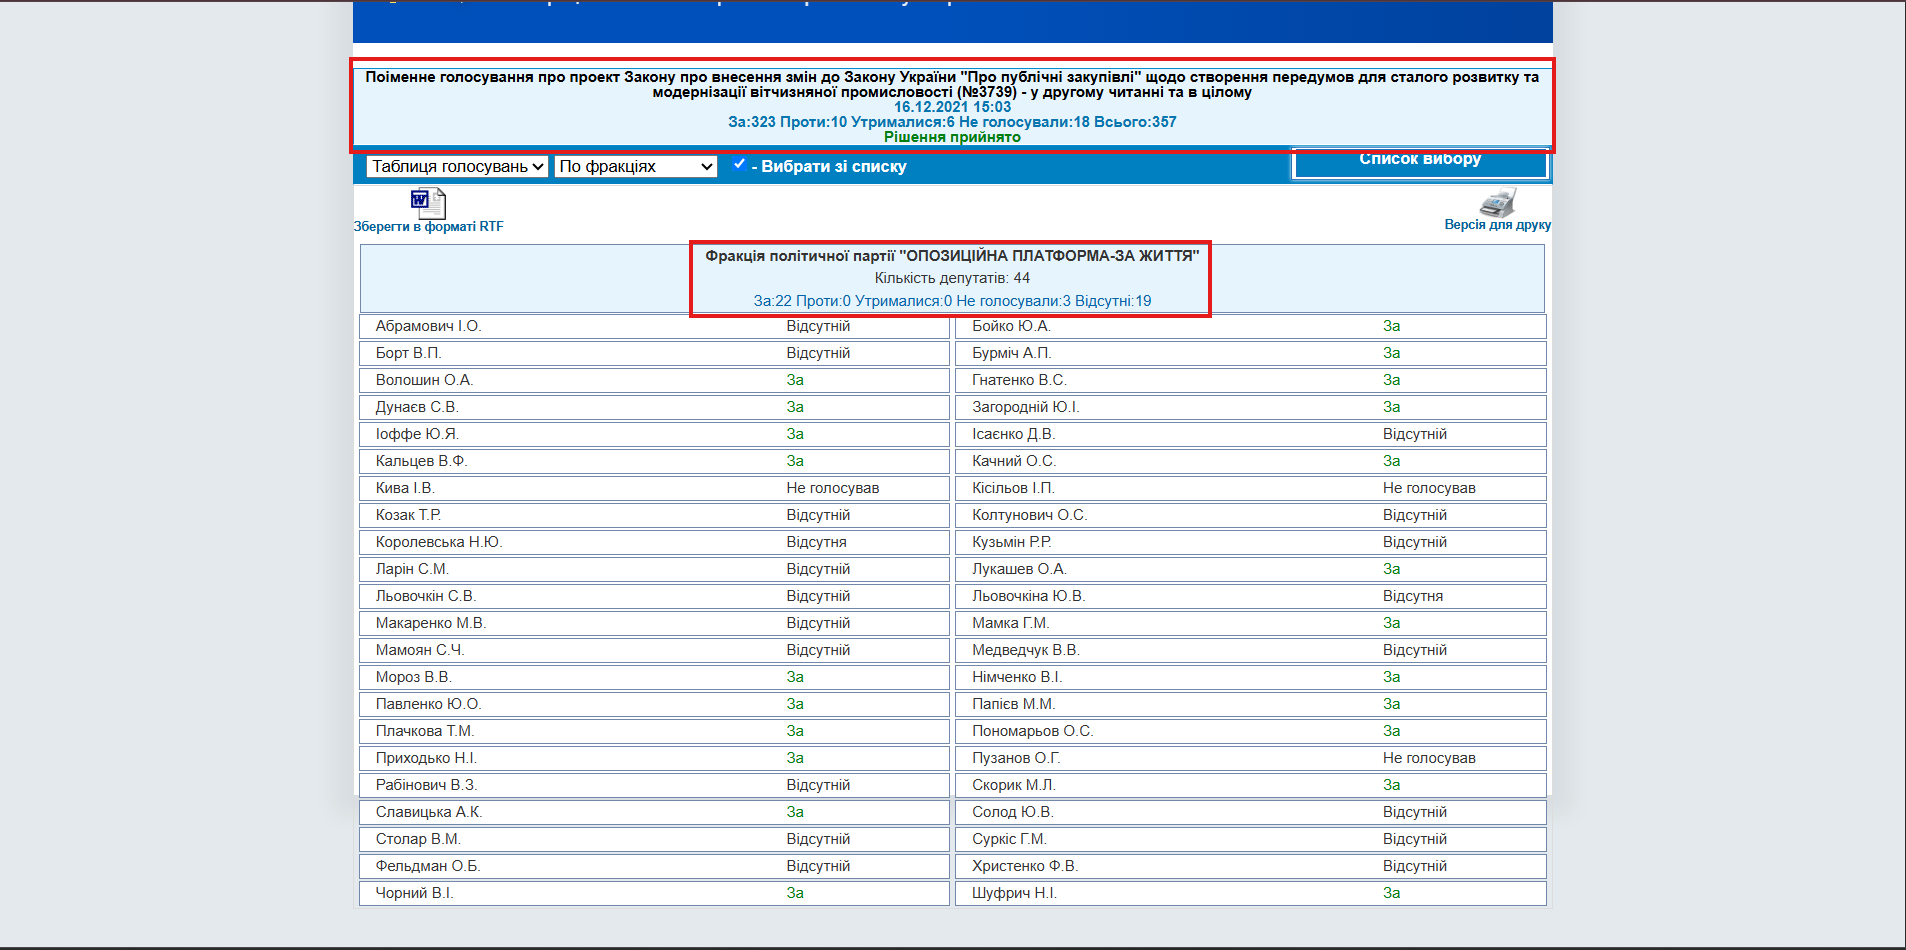
Task: Click 'Суркіс Г.М.' deputy name
Action: coord(1009,839)
